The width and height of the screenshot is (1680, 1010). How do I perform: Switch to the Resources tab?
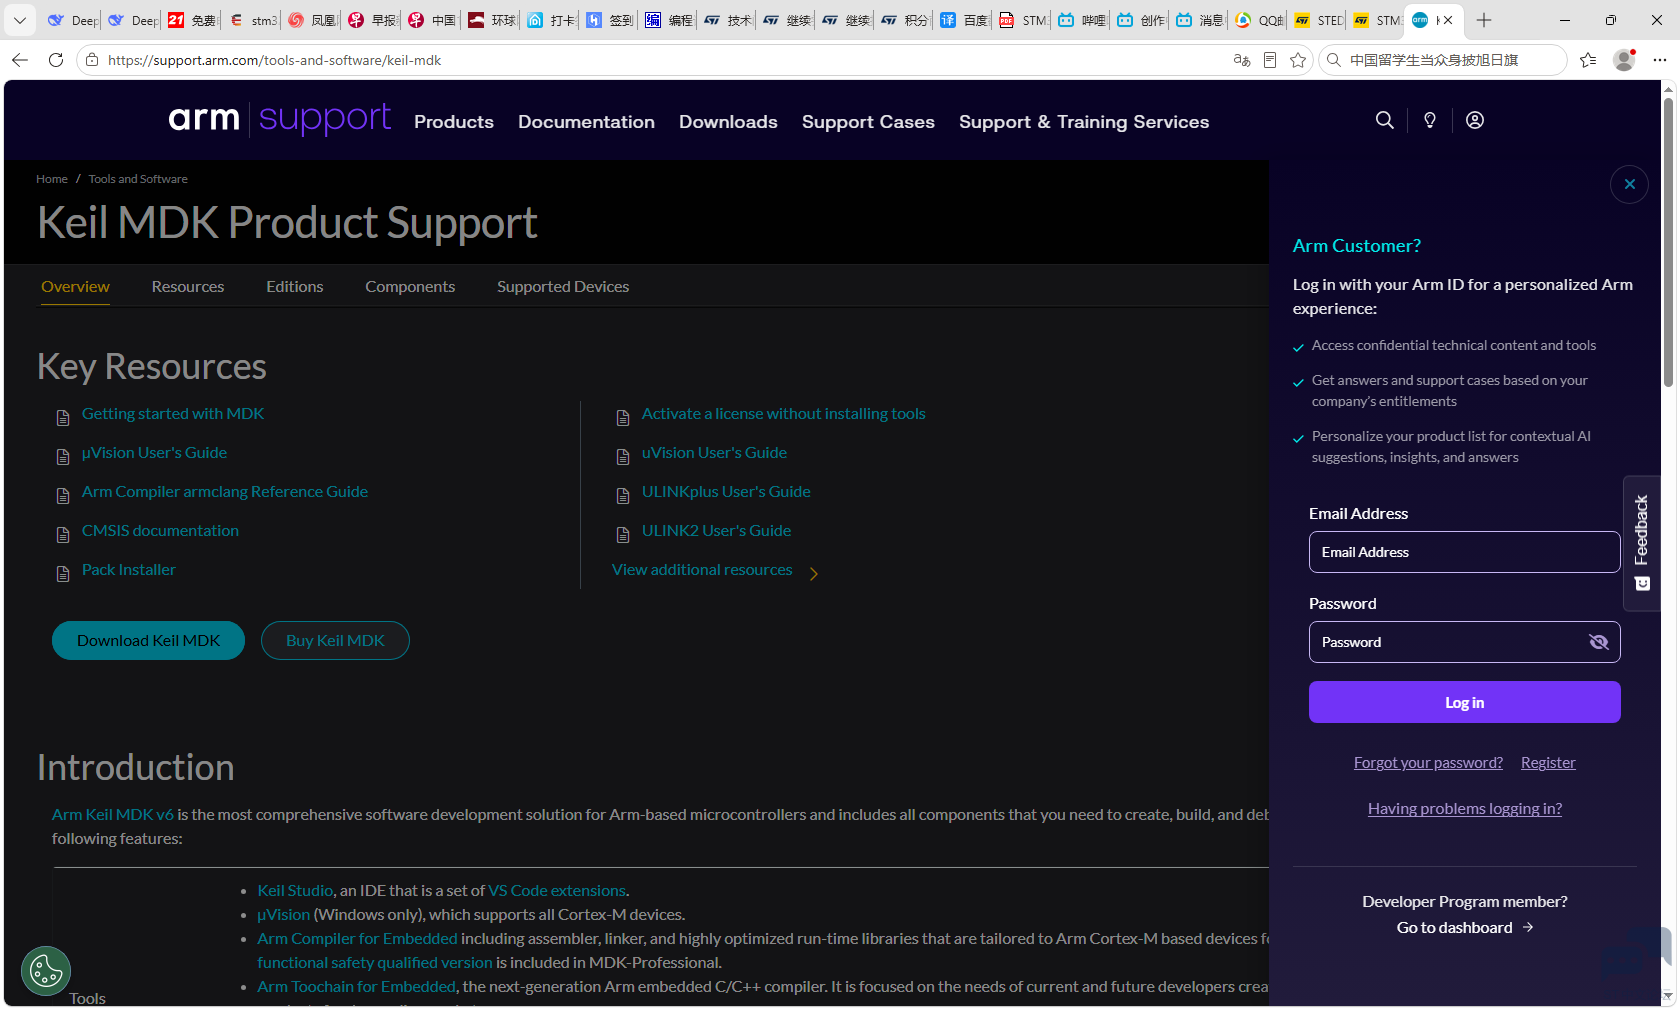188,287
